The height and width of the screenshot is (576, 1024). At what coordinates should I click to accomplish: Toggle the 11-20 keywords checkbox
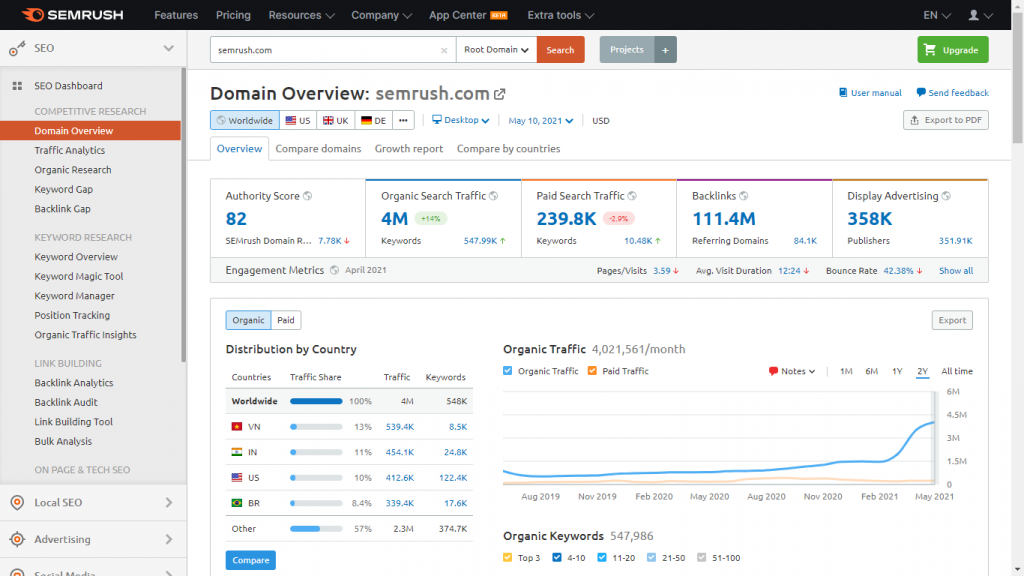point(602,558)
